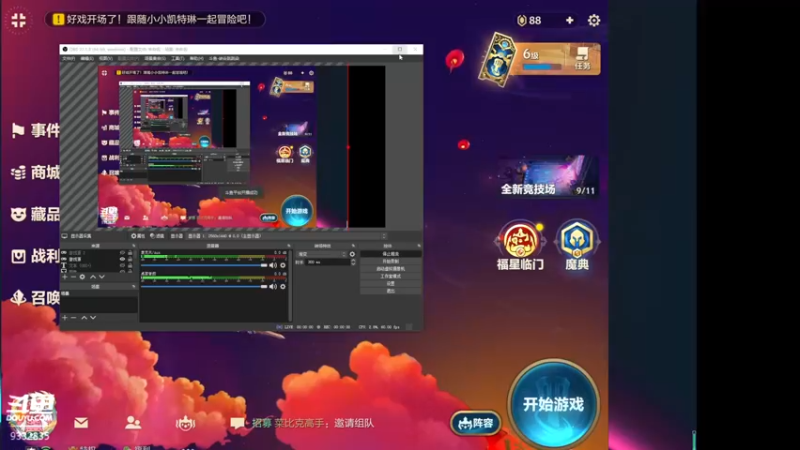Open 麦克风/Aux track gear settings
The image size is (800, 450).
(283, 265)
